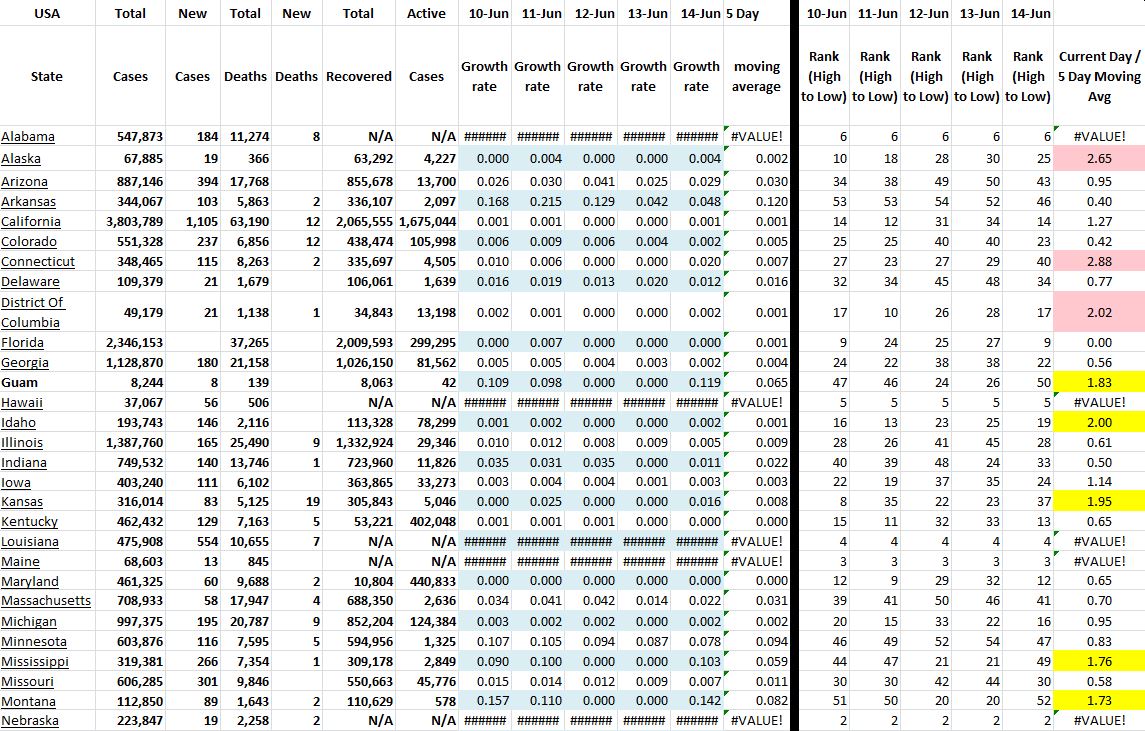
Task: Select Idaho's yellow 2.00 ratio cell
Action: [1098, 421]
